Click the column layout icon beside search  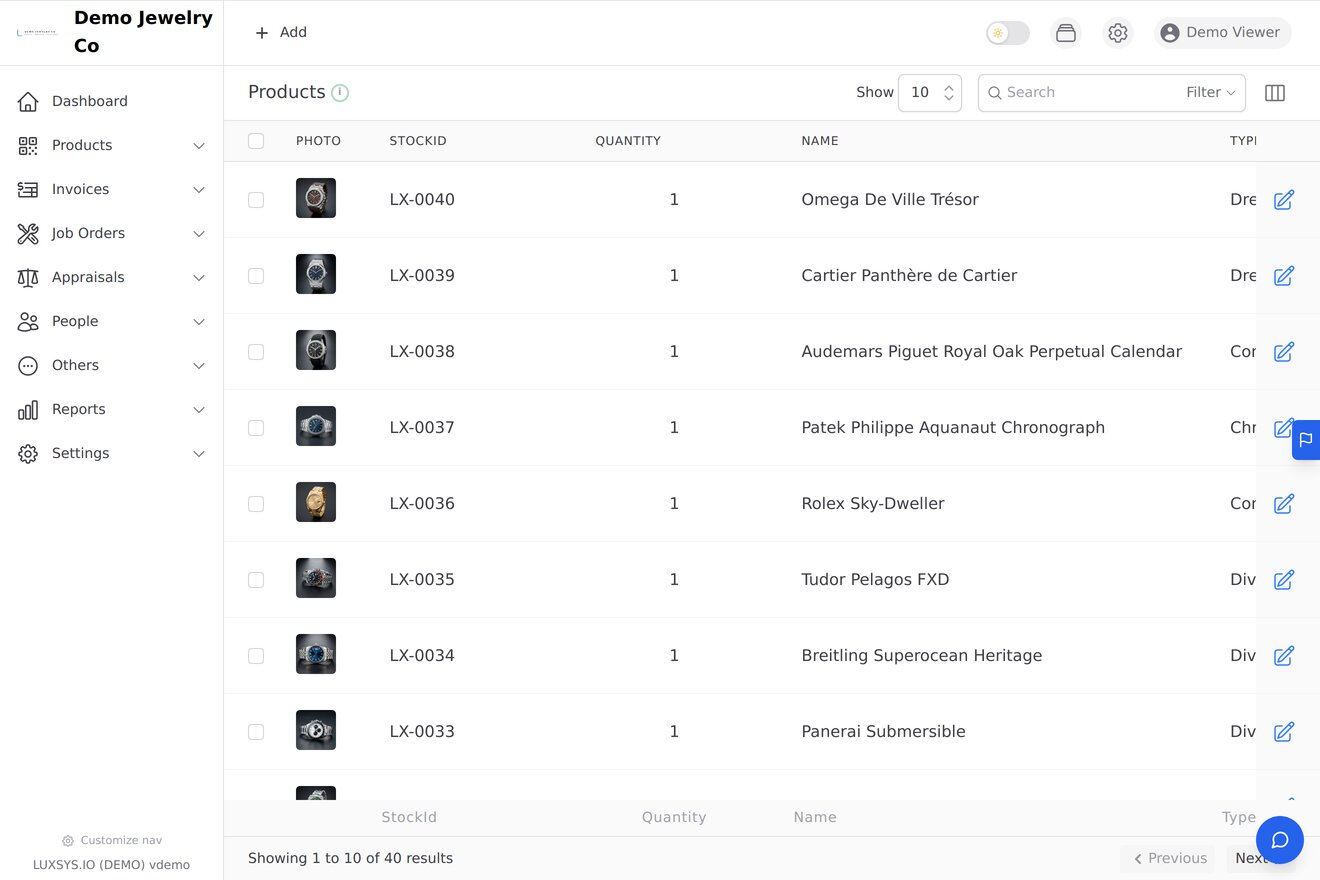point(1275,93)
